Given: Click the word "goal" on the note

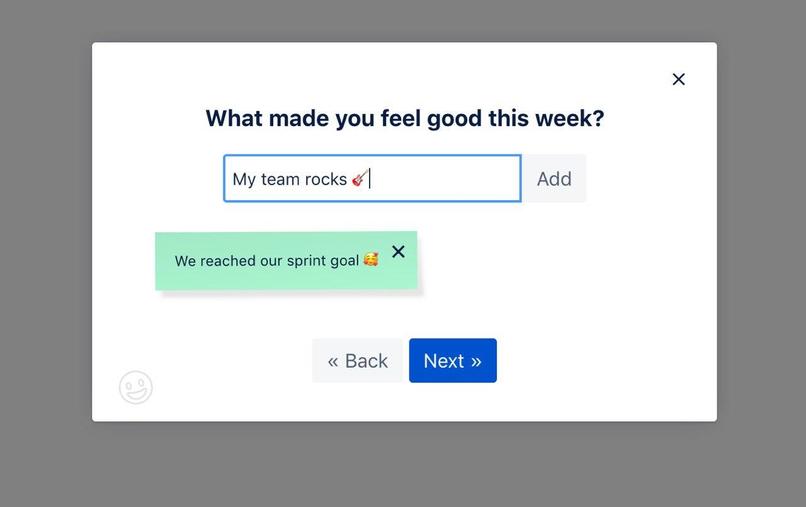Looking at the screenshot, I should tap(344, 261).
